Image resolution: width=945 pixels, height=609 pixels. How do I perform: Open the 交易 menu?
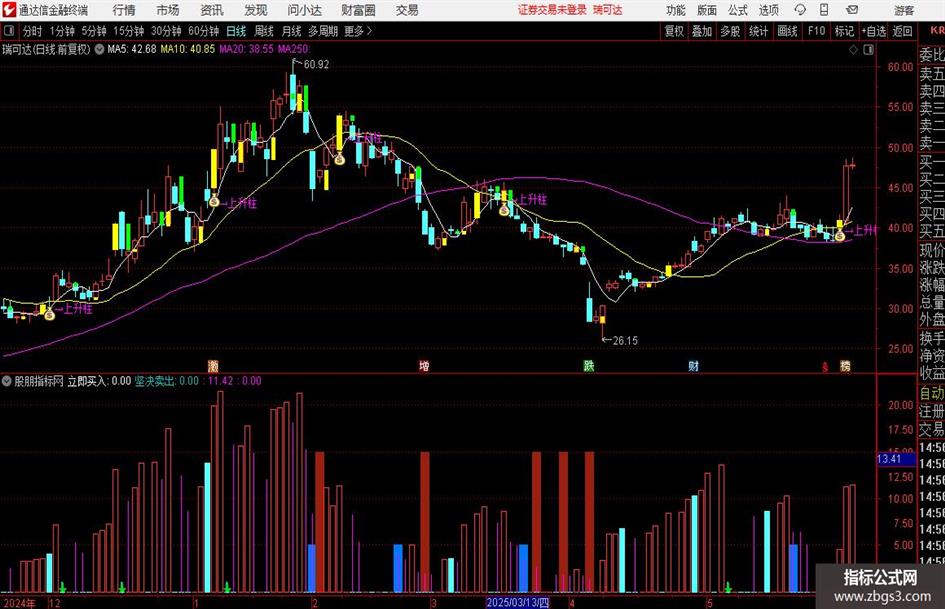point(407,10)
